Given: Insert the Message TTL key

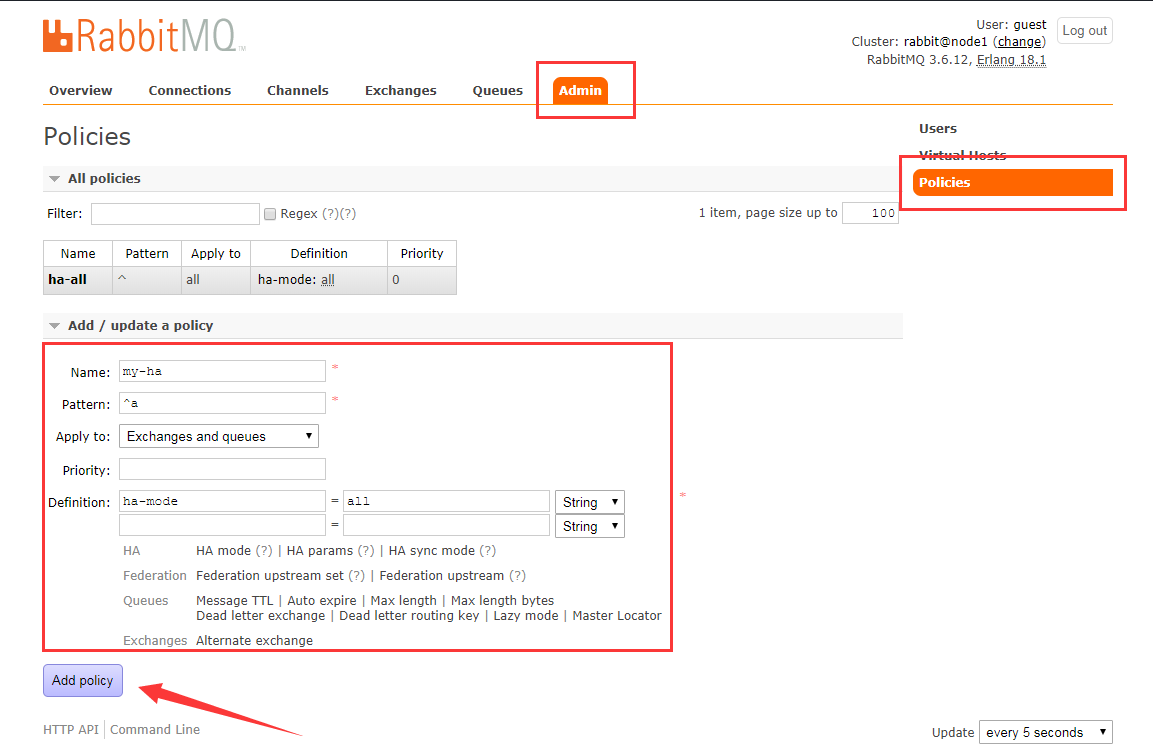Looking at the screenshot, I should (235, 601).
